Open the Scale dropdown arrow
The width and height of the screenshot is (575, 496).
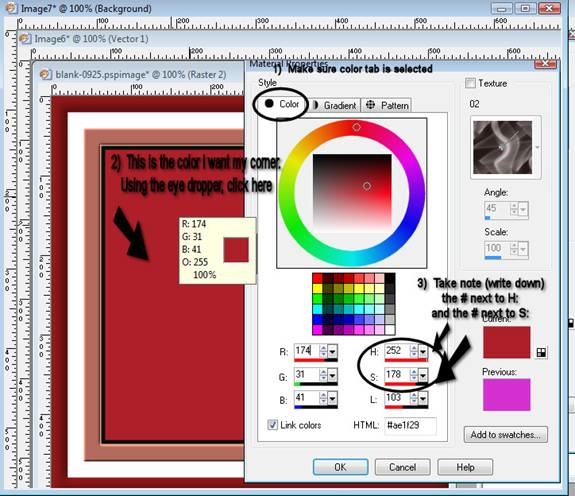click(x=523, y=249)
